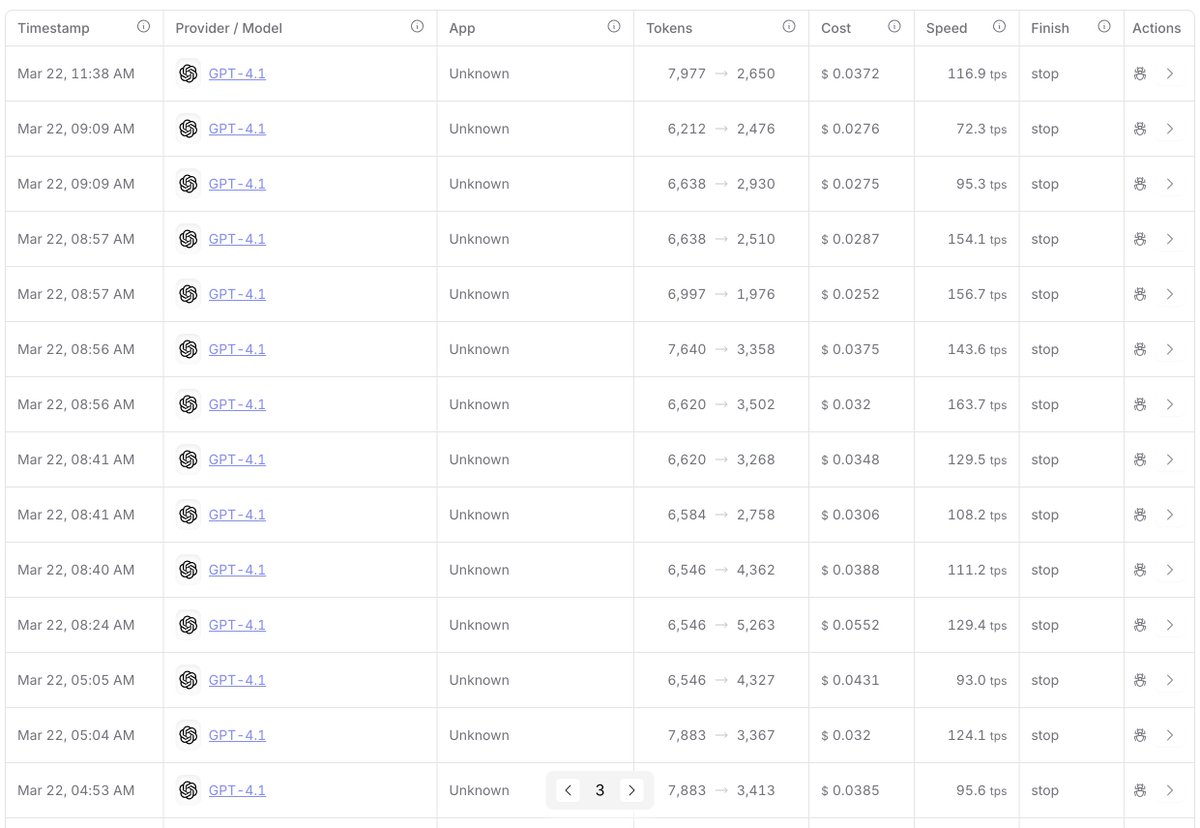Open debug bug icon for the $0.0287 row
The height and width of the screenshot is (828, 1200).
click(x=1139, y=238)
